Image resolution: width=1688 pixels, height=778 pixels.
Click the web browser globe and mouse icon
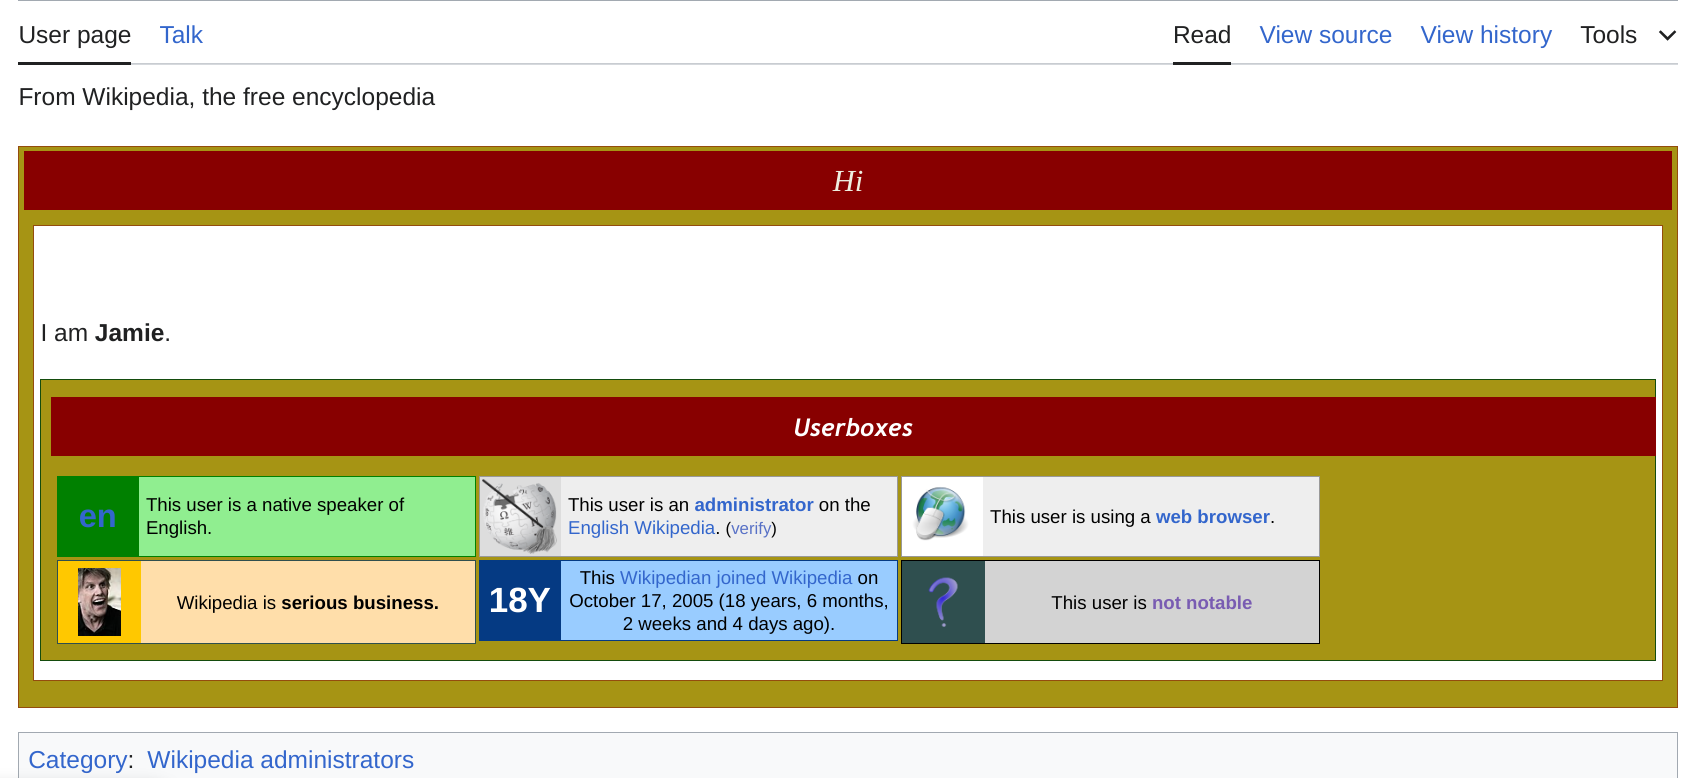pos(942,516)
